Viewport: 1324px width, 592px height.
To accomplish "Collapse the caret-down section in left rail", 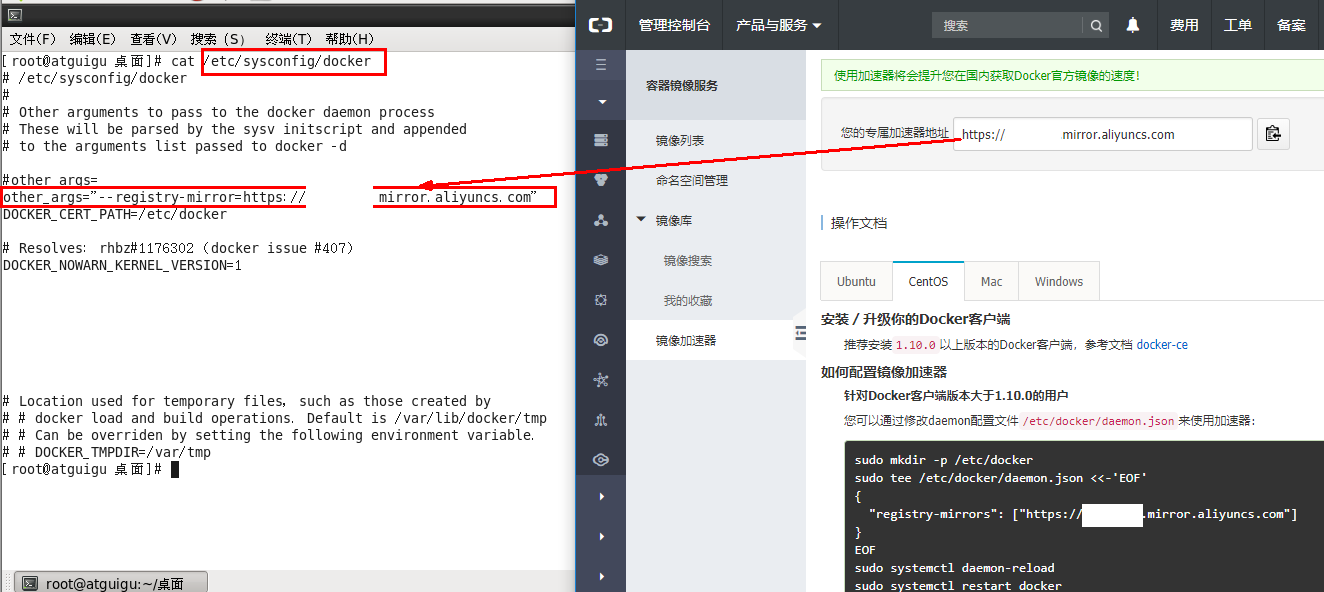I will (x=601, y=102).
